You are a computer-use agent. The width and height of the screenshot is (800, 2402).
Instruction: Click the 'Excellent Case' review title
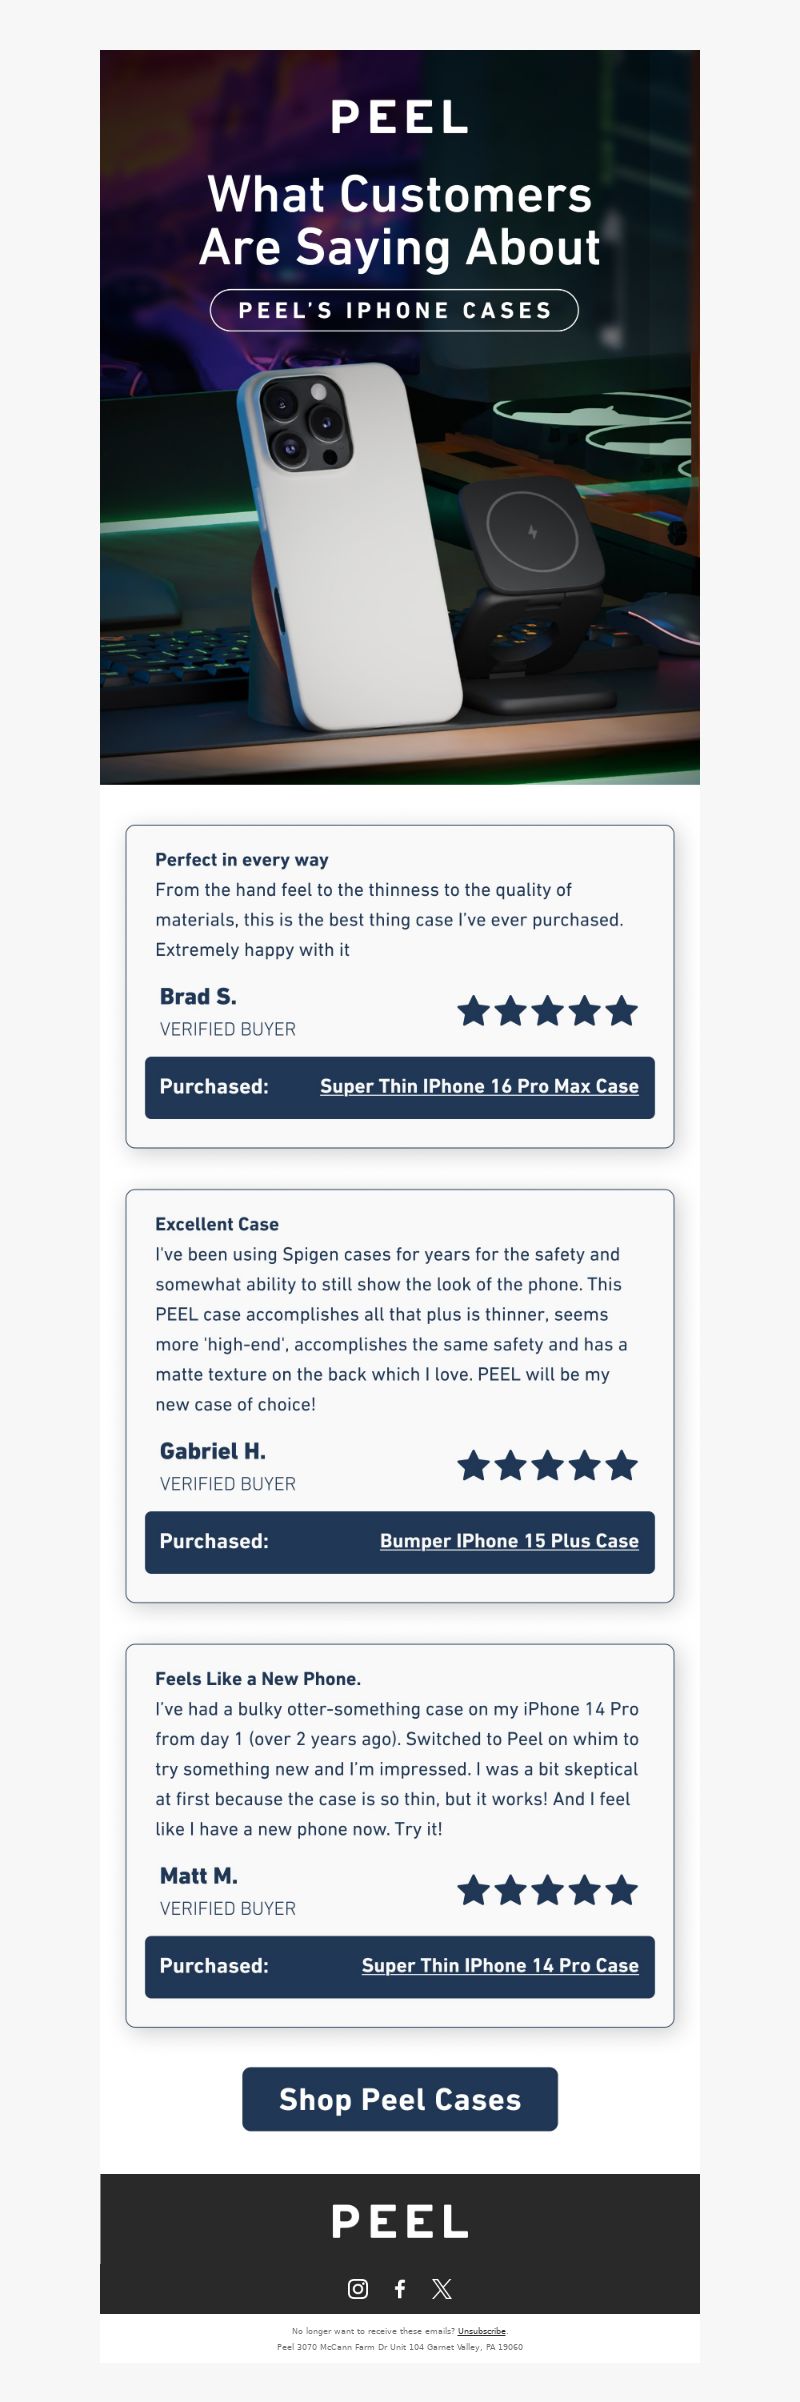pos(217,1224)
